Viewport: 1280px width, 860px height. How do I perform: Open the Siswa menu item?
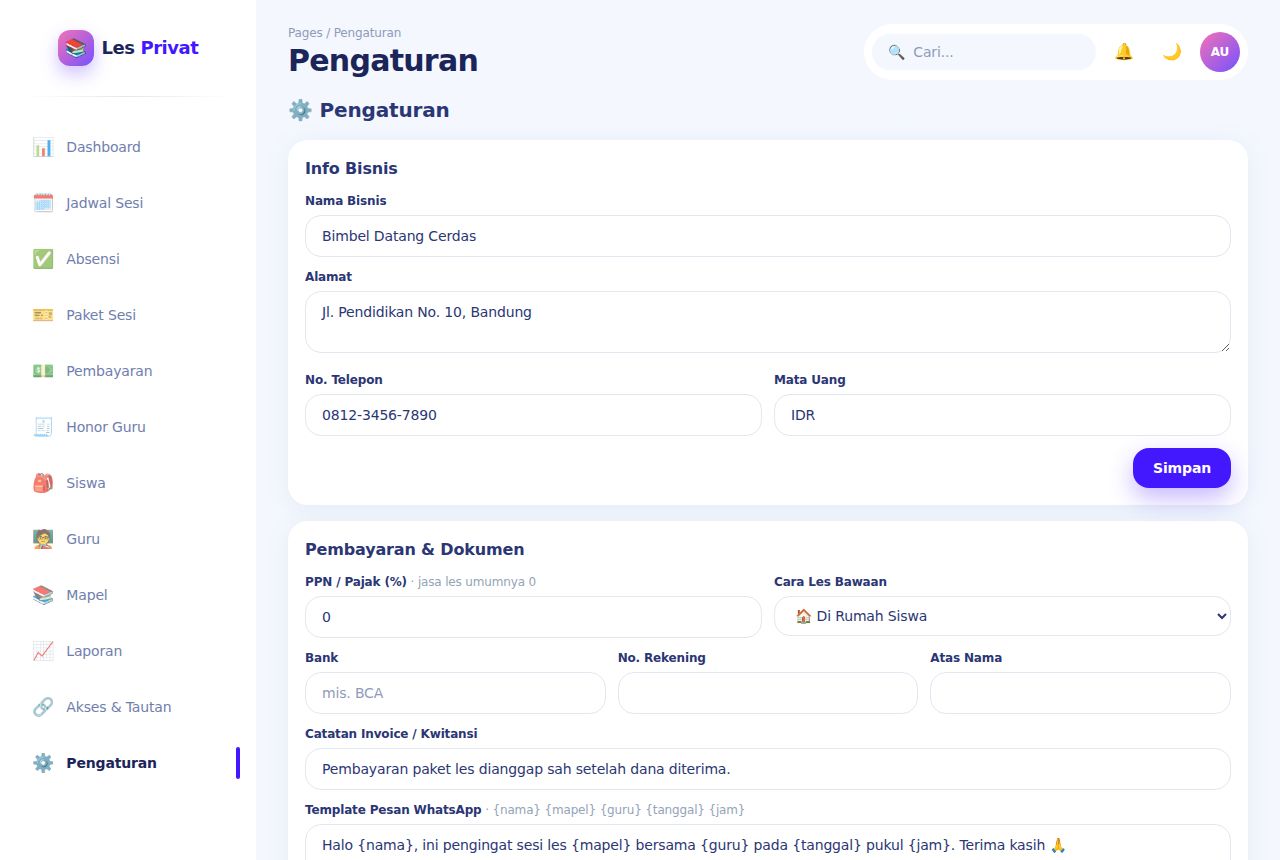click(128, 483)
